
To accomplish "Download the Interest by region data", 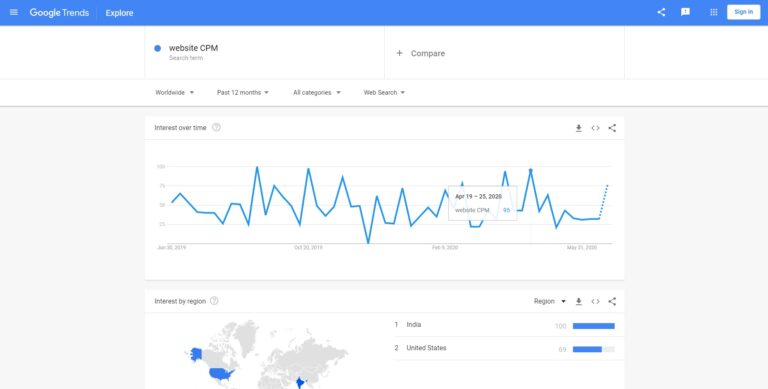I will point(578,301).
